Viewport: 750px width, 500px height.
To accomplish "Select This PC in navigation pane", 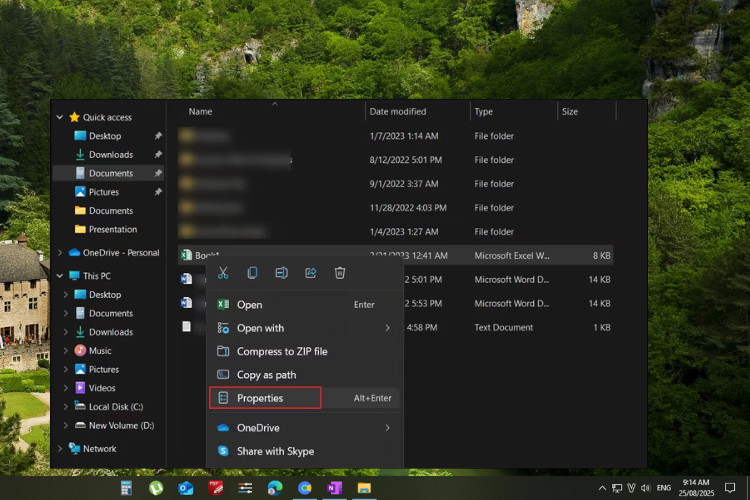I will (x=96, y=276).
